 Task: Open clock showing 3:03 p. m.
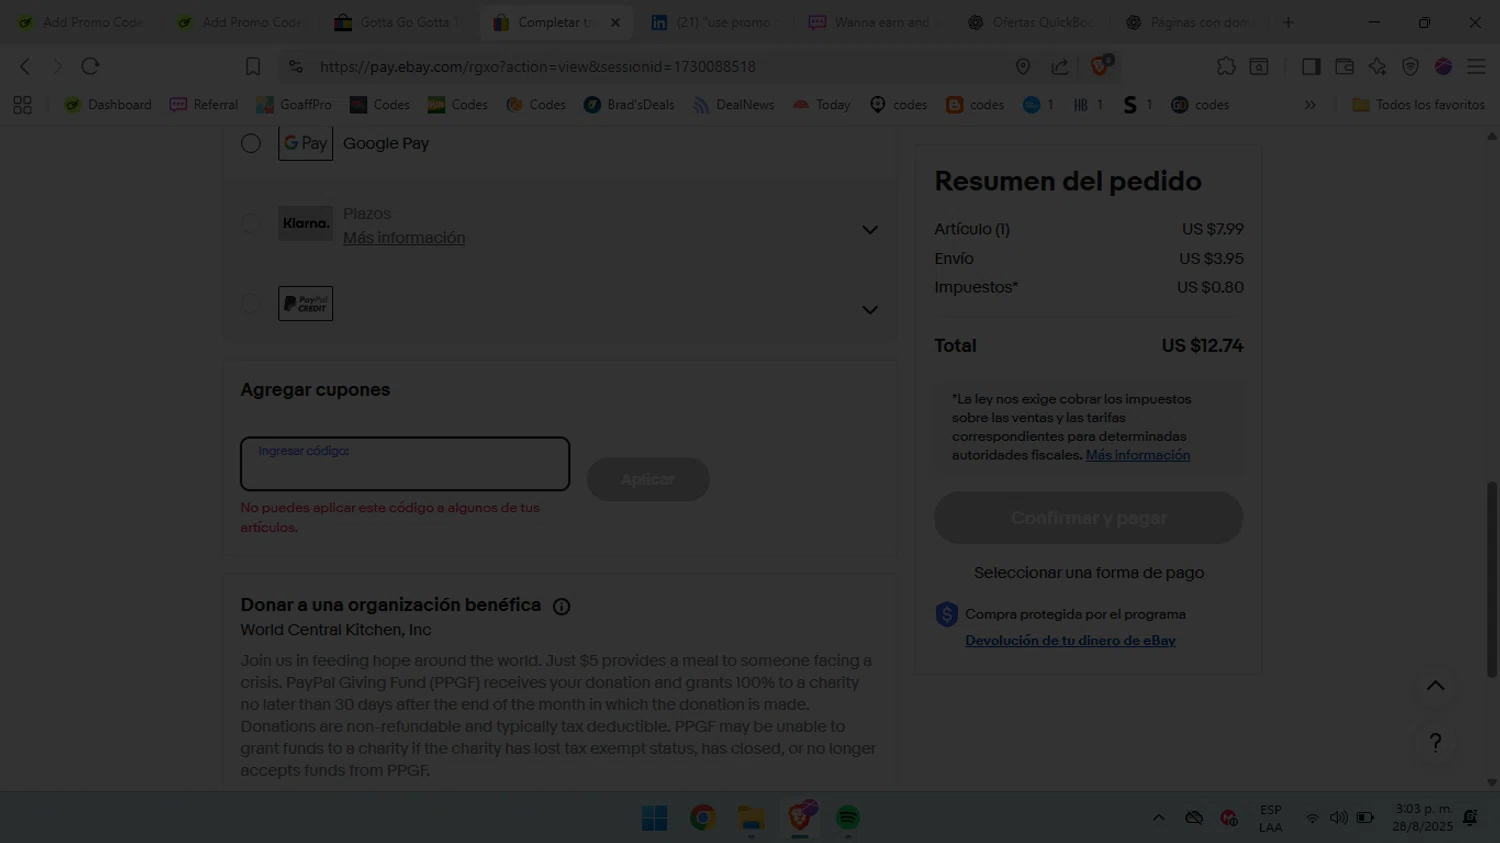click(1424, 818)
